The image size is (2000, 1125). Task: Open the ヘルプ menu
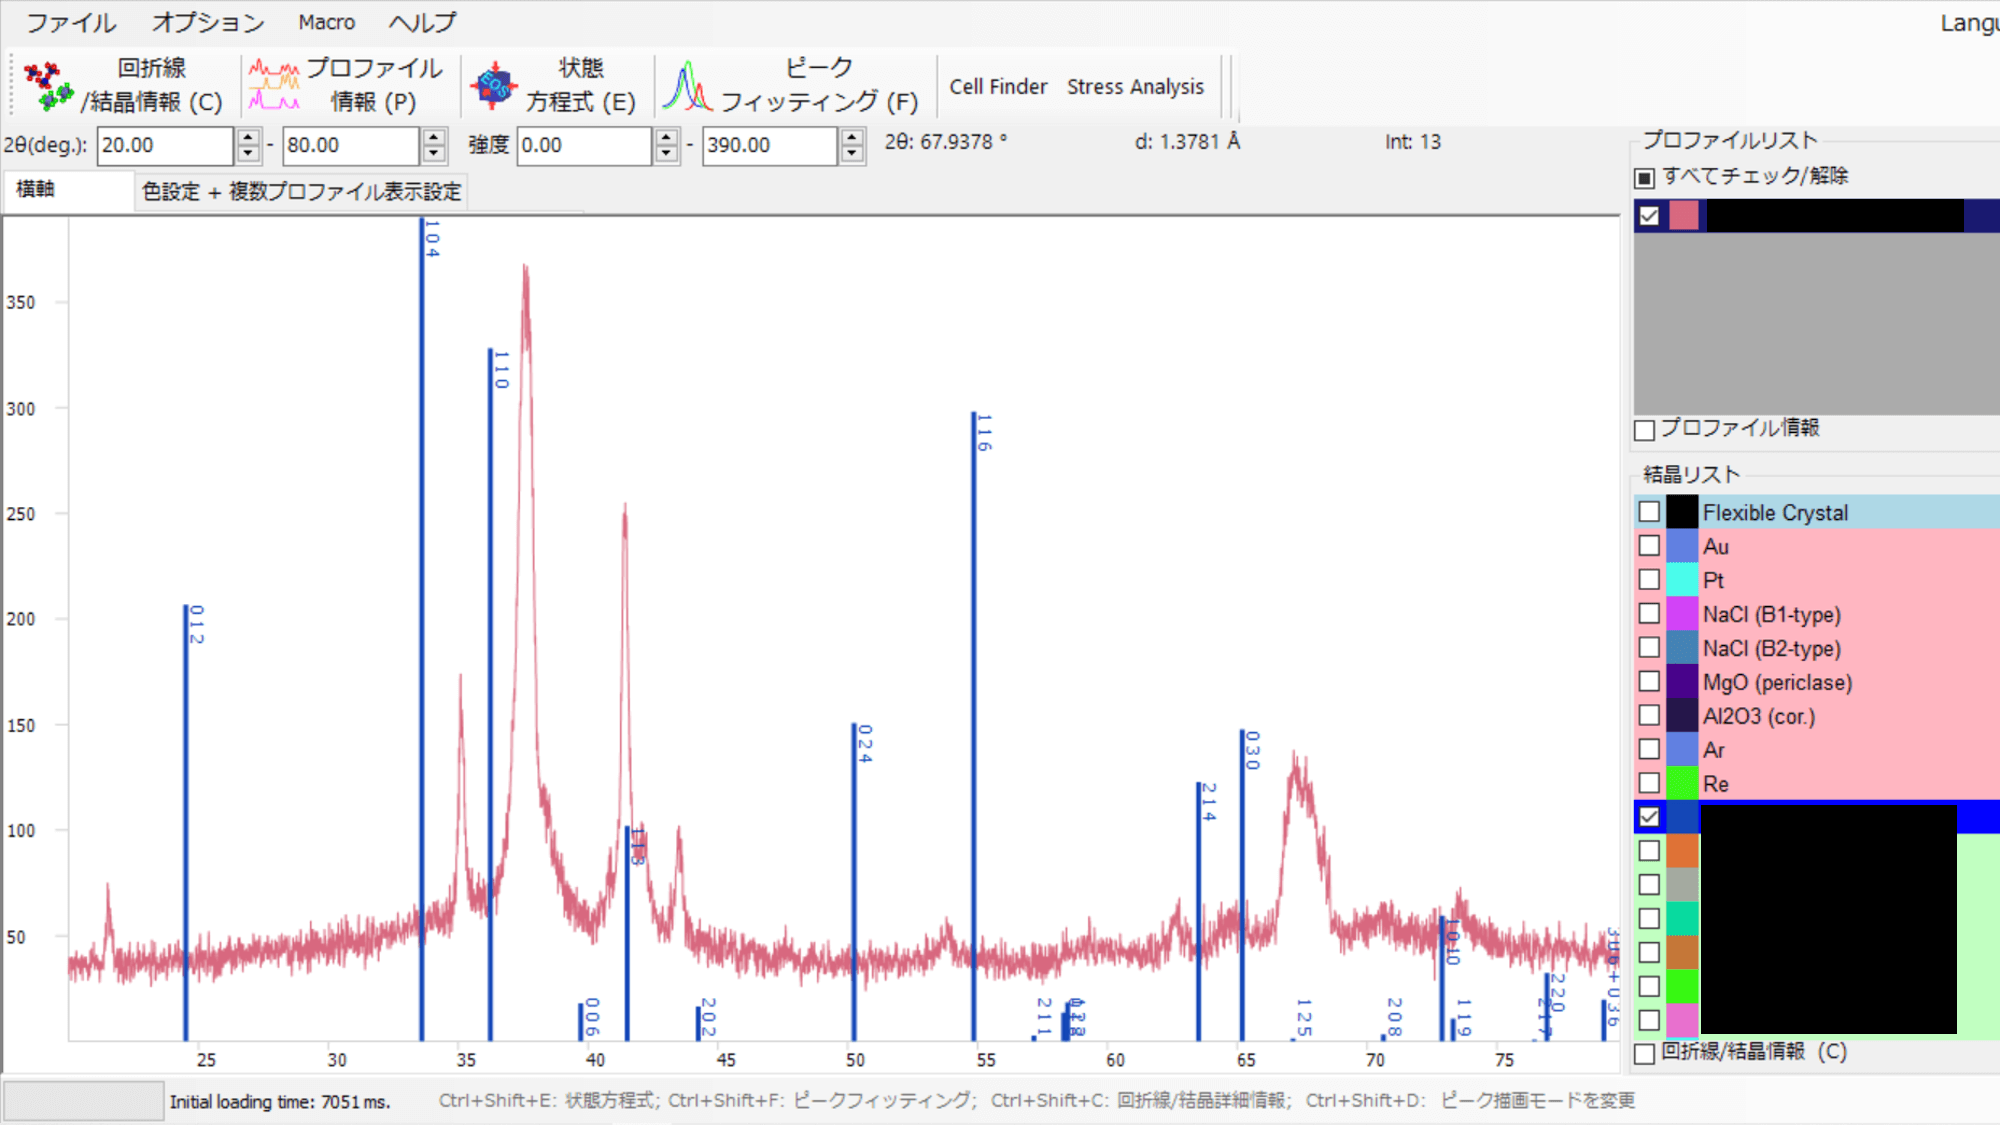[x=422, y=22]
